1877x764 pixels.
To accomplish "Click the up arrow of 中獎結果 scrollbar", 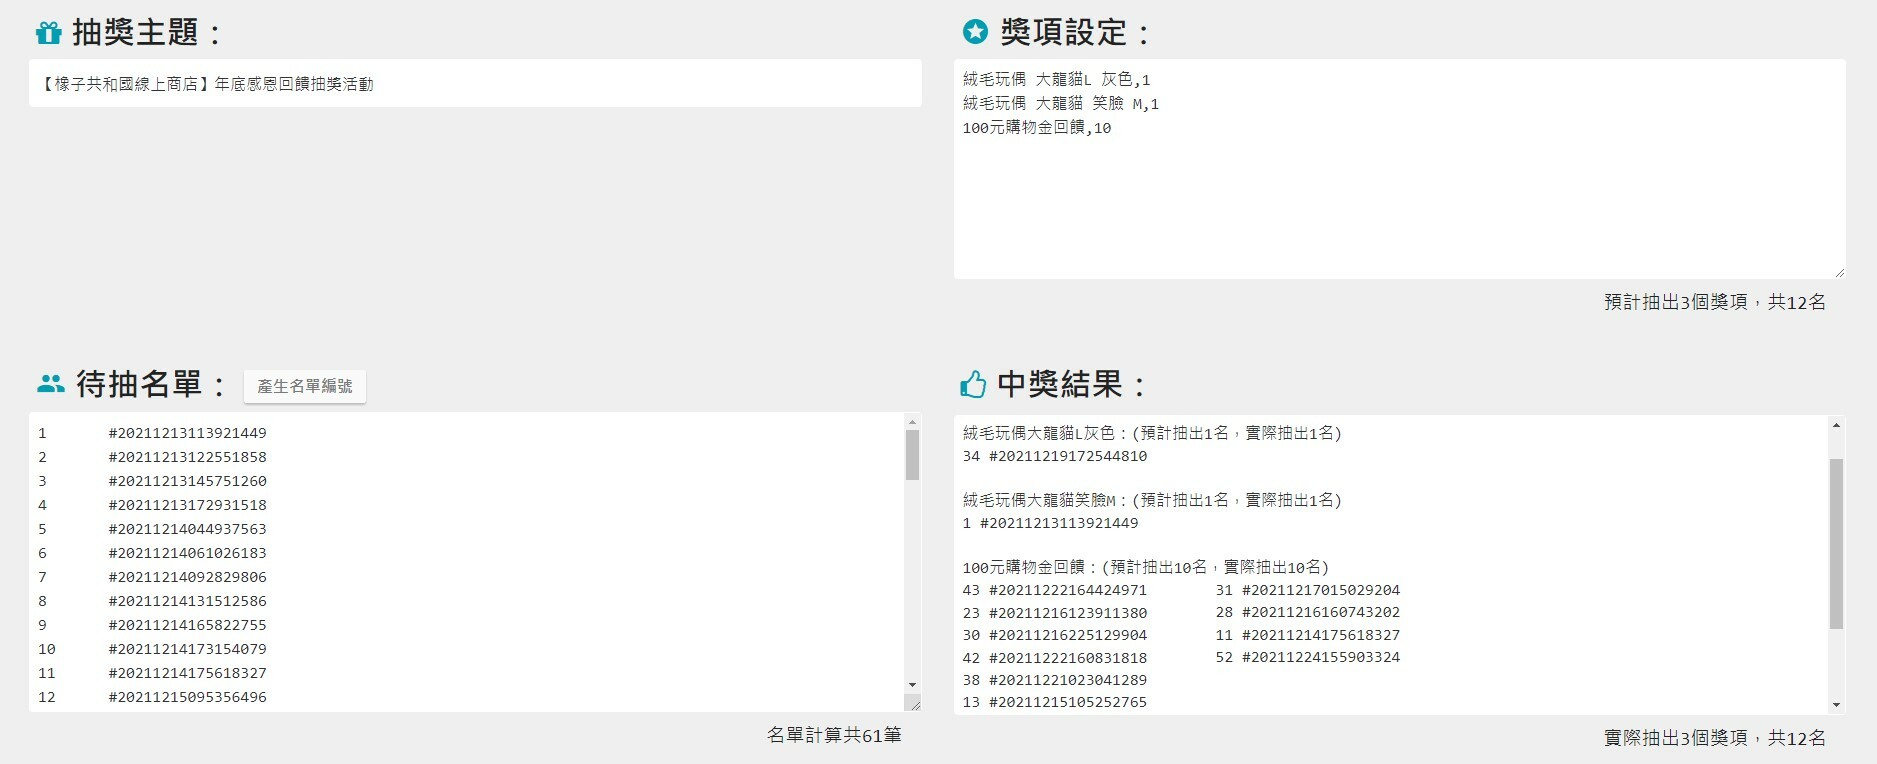I will click(1836, 426).
